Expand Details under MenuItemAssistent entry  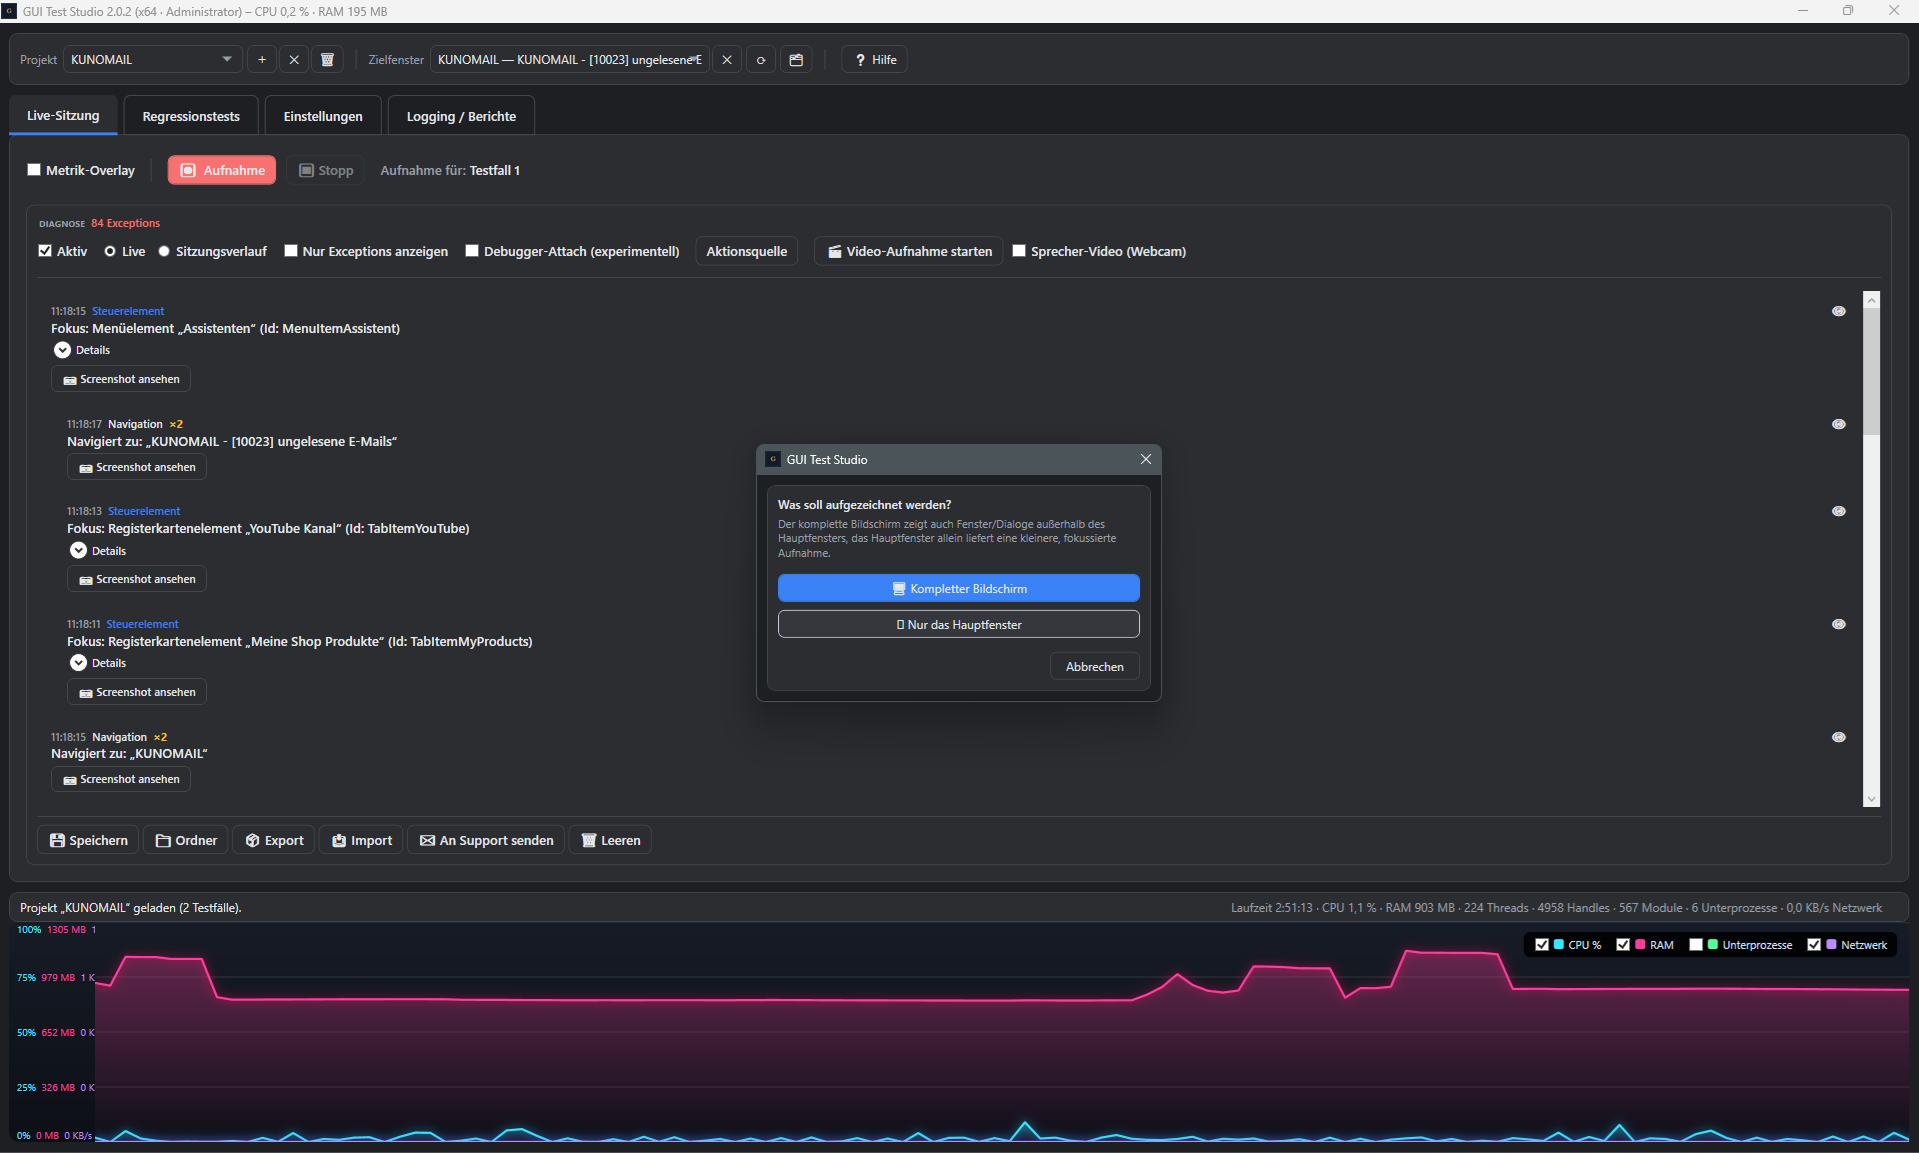point(62,350)
